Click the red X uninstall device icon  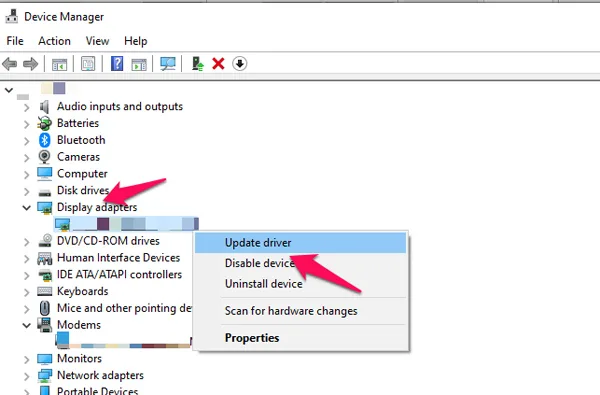point(218,64)
